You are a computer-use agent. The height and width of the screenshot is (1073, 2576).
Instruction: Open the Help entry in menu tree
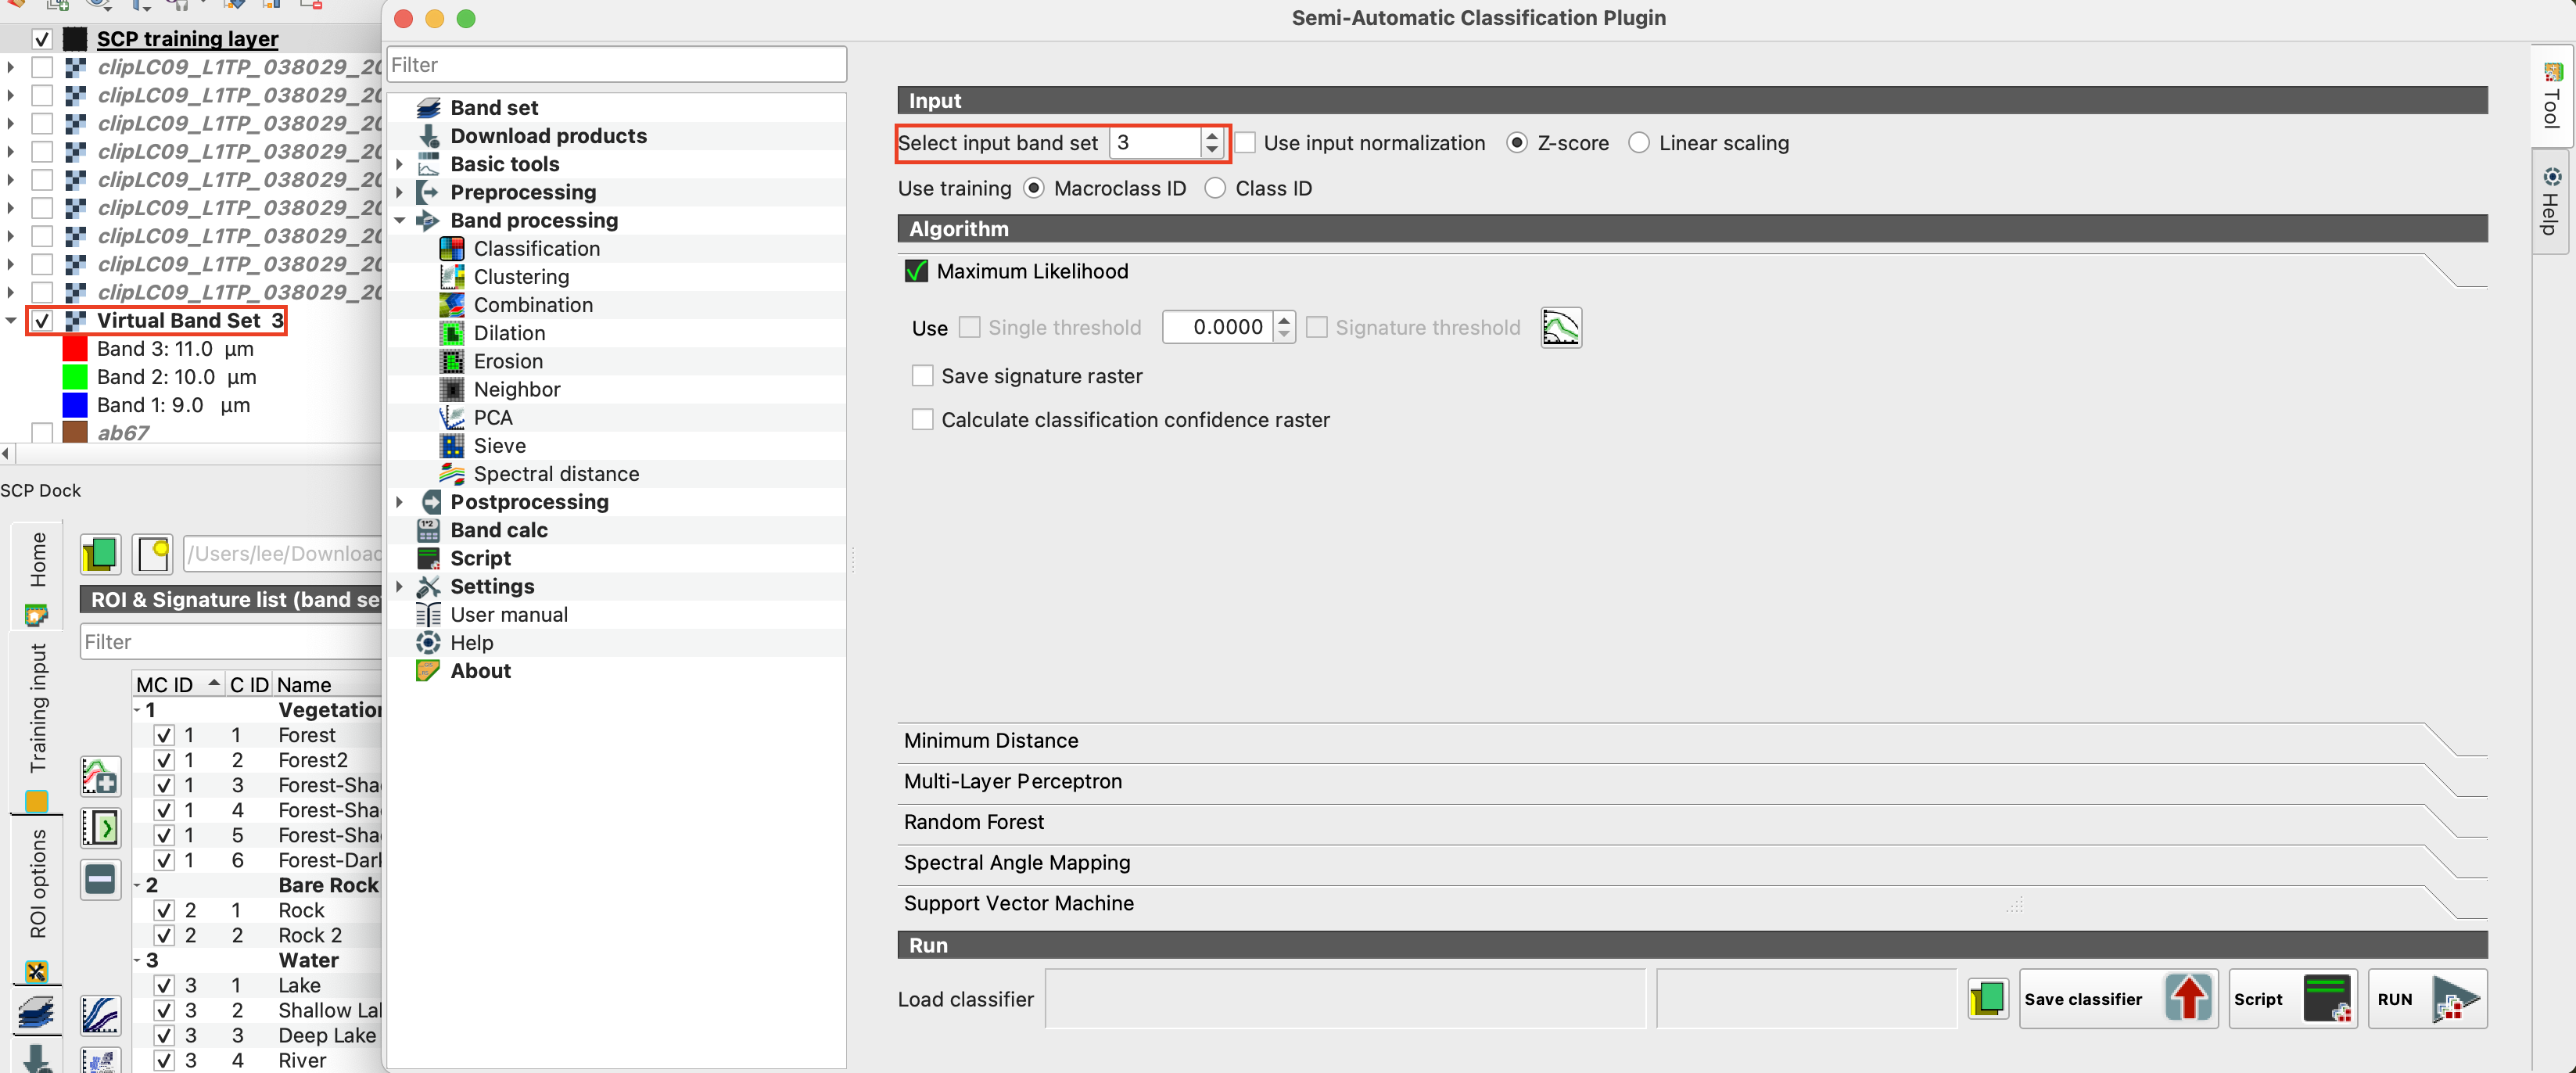coord(471,642)
